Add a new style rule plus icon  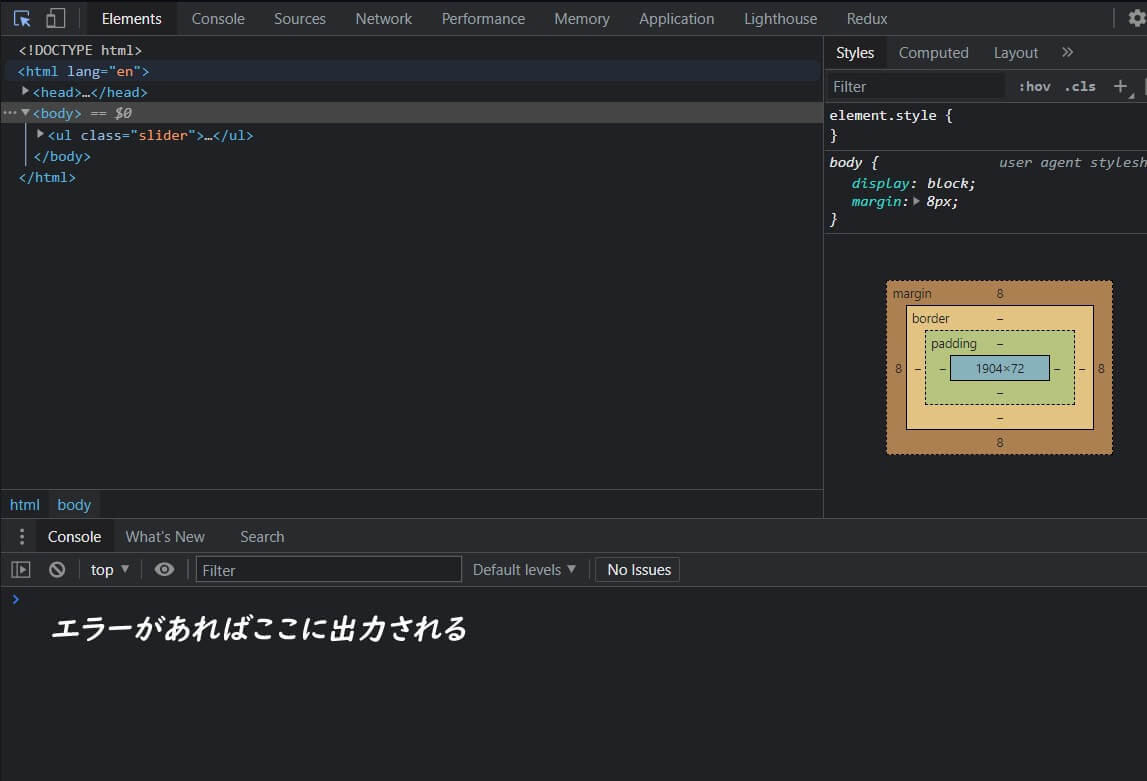1121,87
